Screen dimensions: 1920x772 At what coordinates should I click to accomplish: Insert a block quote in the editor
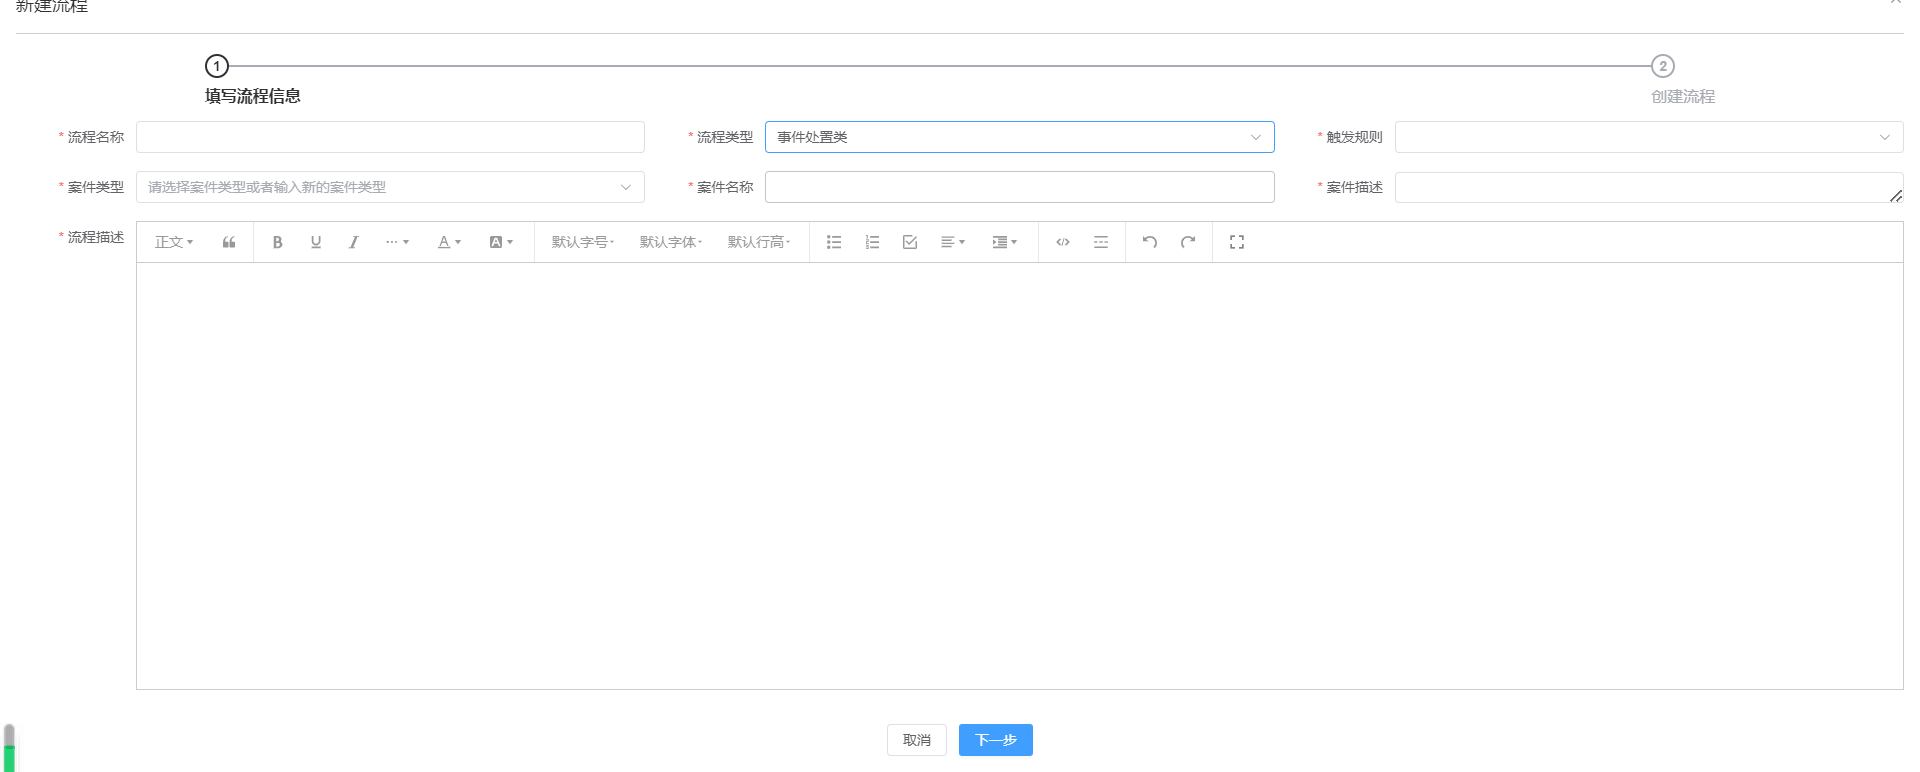[x=229, y=242]
